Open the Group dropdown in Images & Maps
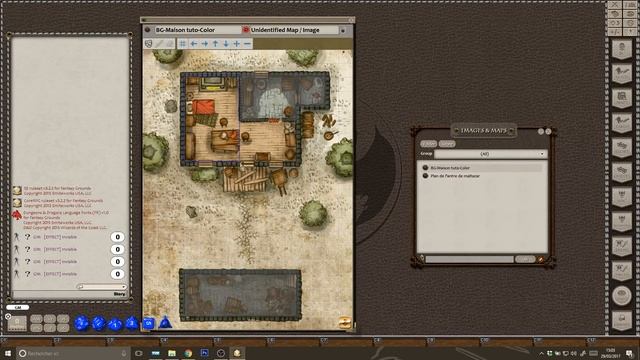640x360 pixels. pos(490,154)
